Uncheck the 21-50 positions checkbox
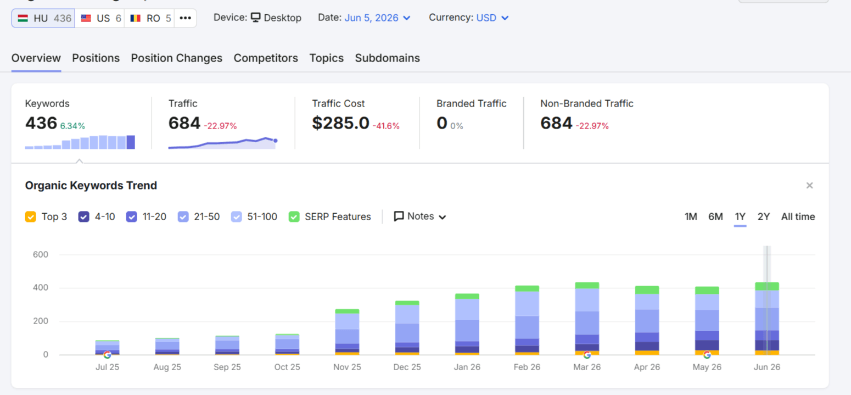Image resolution: width=851 pixels, height=395 pixels. [x=183, y=216]
